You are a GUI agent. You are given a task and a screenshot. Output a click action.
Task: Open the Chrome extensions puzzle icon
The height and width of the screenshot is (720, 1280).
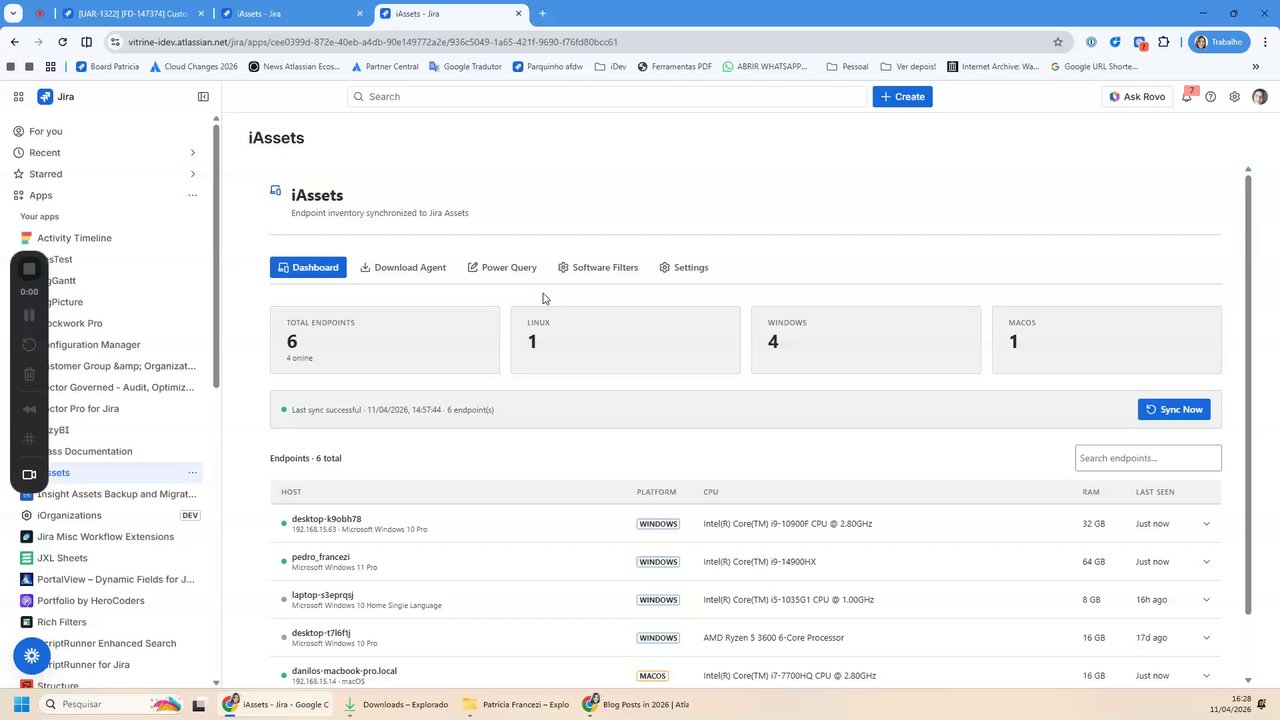(x=1164, y=42)
